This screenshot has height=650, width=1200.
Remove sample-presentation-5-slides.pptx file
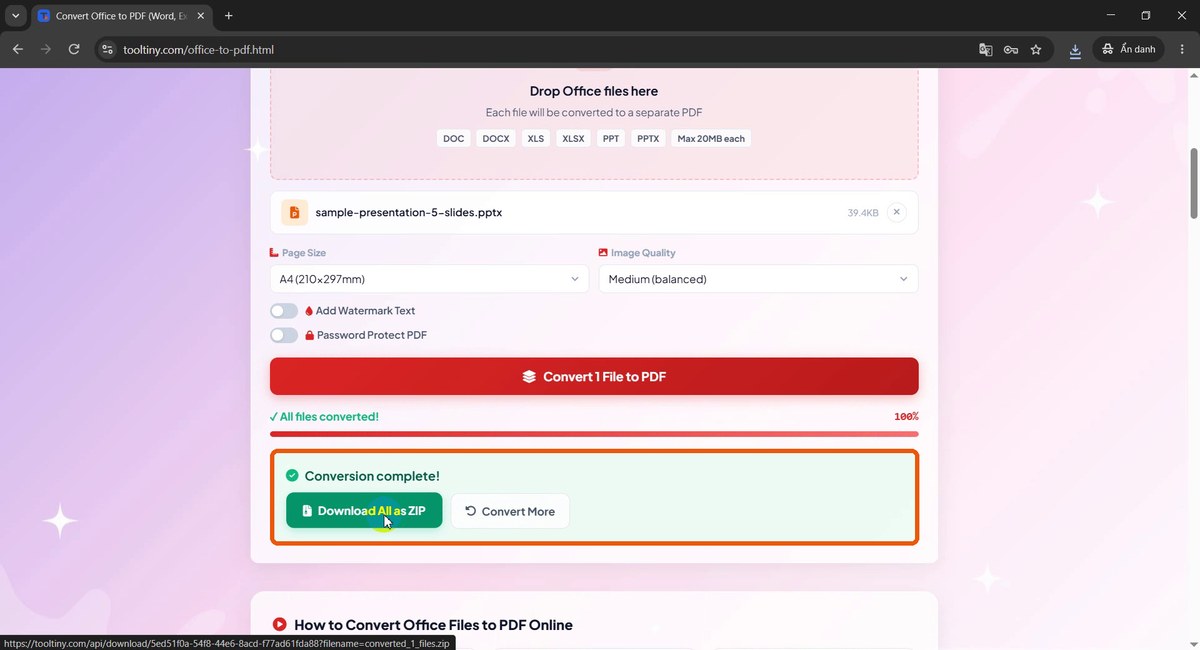[x=896, y=212]
